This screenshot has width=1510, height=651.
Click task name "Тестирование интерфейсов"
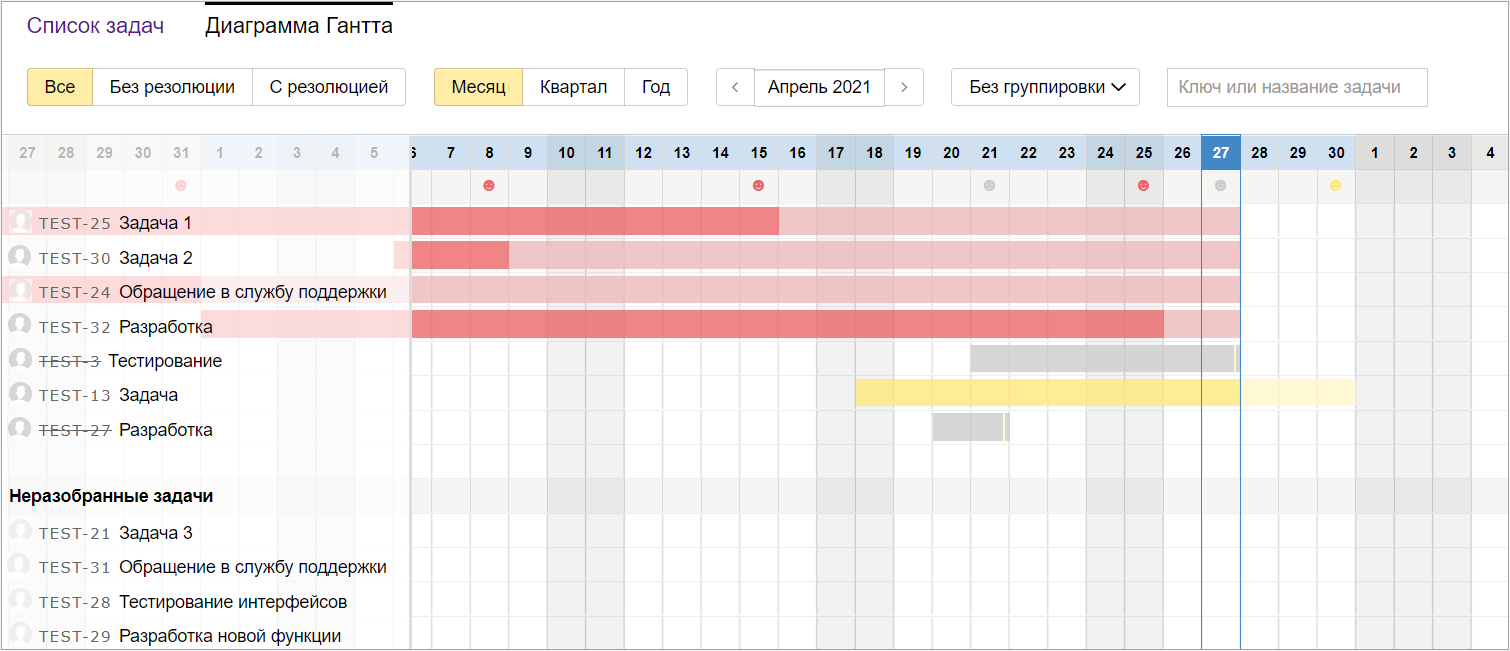233,602
